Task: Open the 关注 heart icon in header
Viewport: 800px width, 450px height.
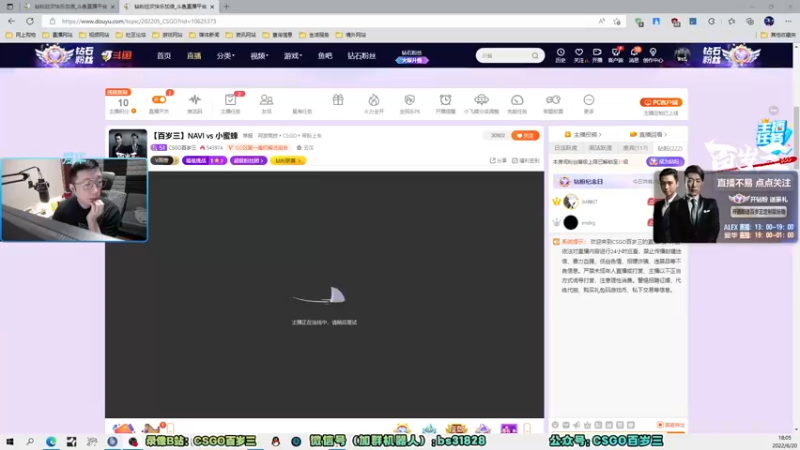Action: pos(579,55)
